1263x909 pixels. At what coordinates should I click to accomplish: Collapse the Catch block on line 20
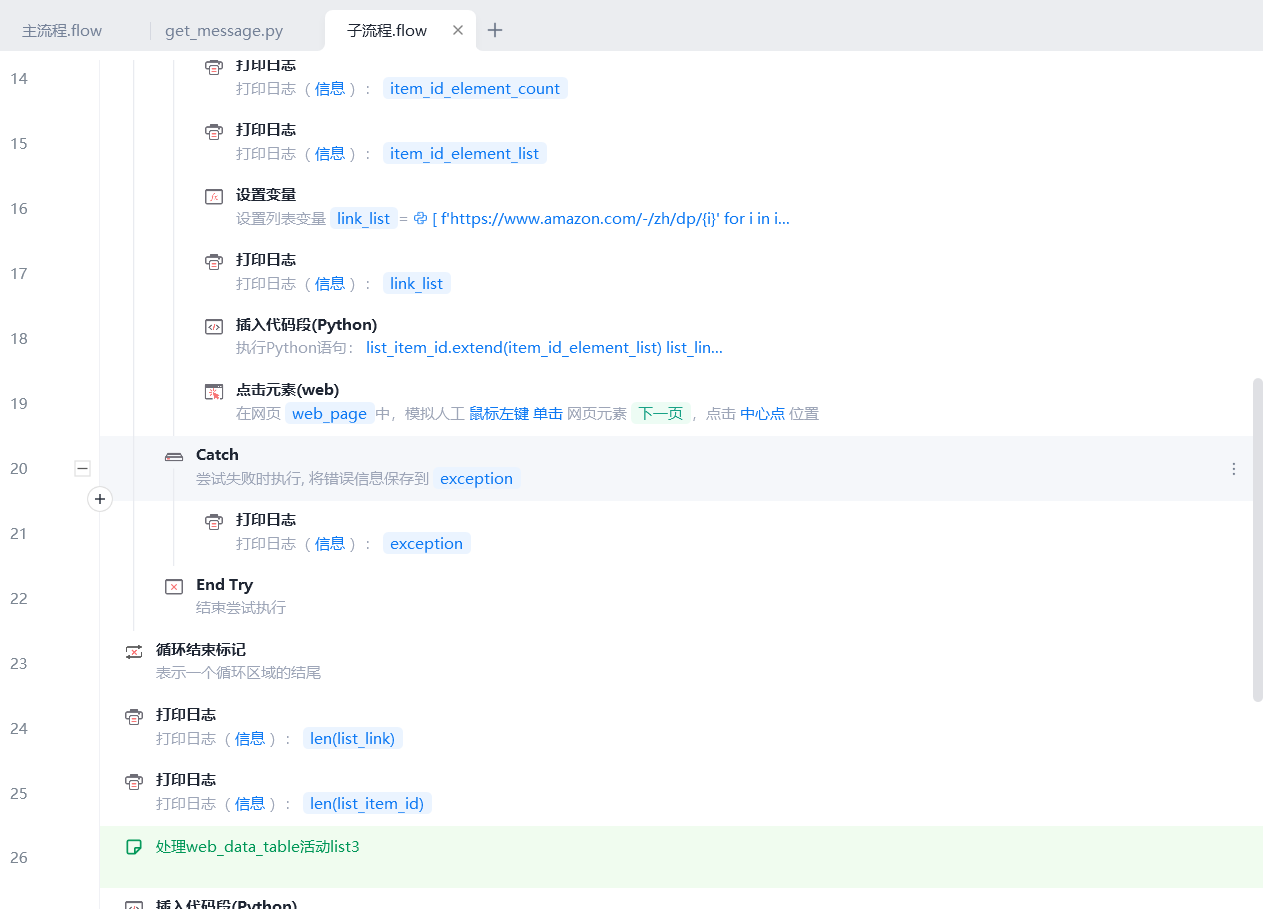click(x=82, y=468)
